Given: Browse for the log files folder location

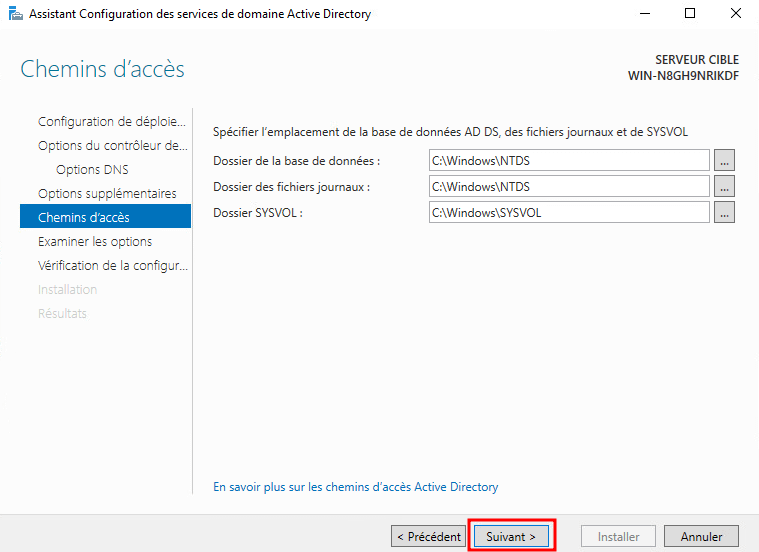Looking at the screenshot, I should (x=724, y=186).
